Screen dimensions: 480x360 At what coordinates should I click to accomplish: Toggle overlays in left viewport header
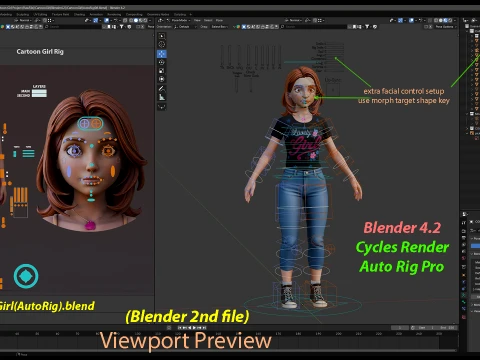(106, 20)
